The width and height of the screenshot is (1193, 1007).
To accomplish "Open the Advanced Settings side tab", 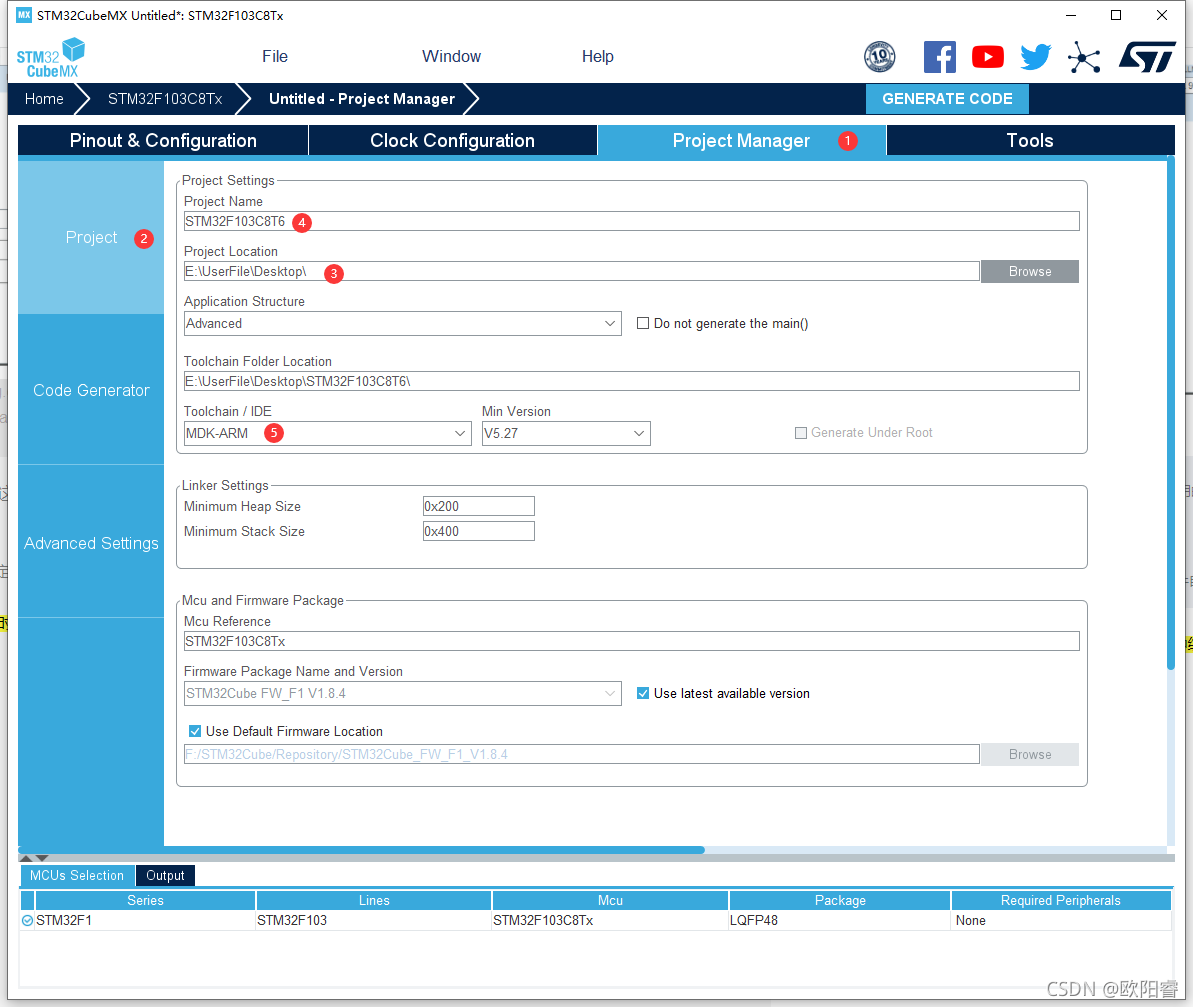I will 91,543.
